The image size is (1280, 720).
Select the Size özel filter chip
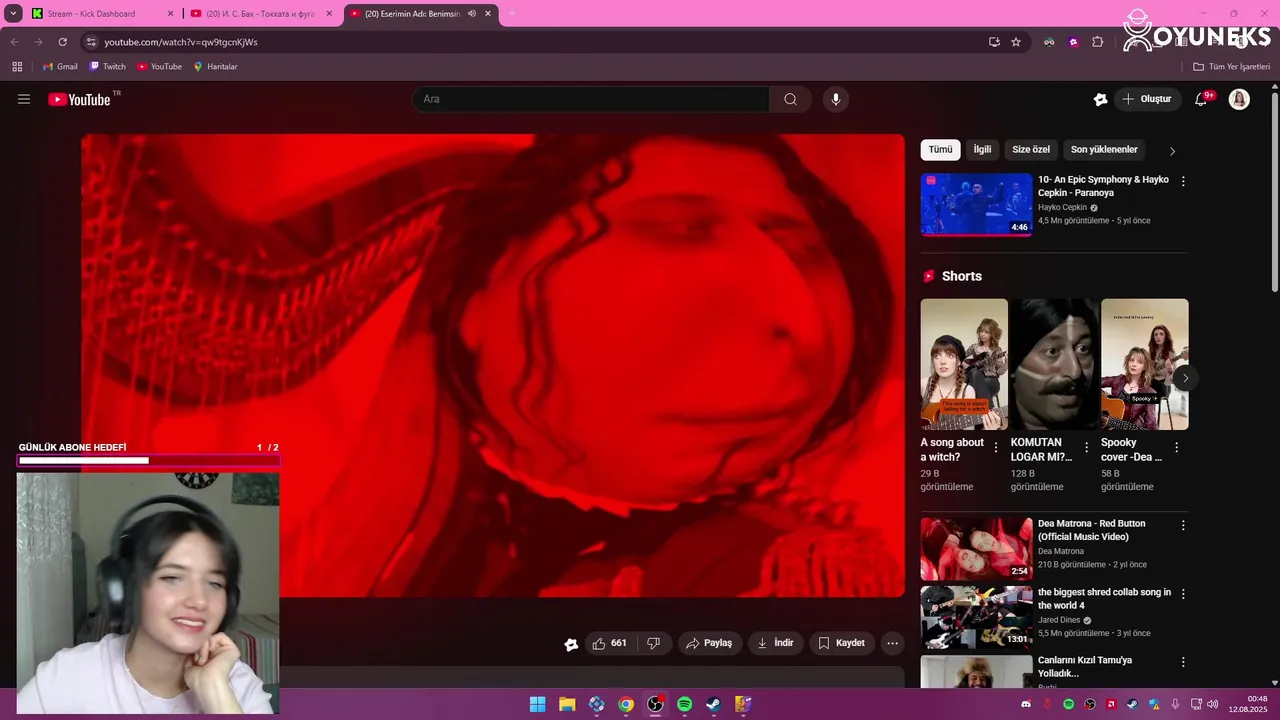tap(1031, 150)
